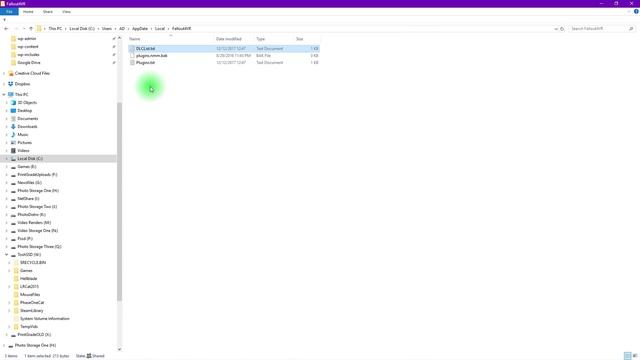Screen dimensions: 640x360
Task: Expand the PrintGradeUploads (F:) drive
Action: (x=7, y=175)
